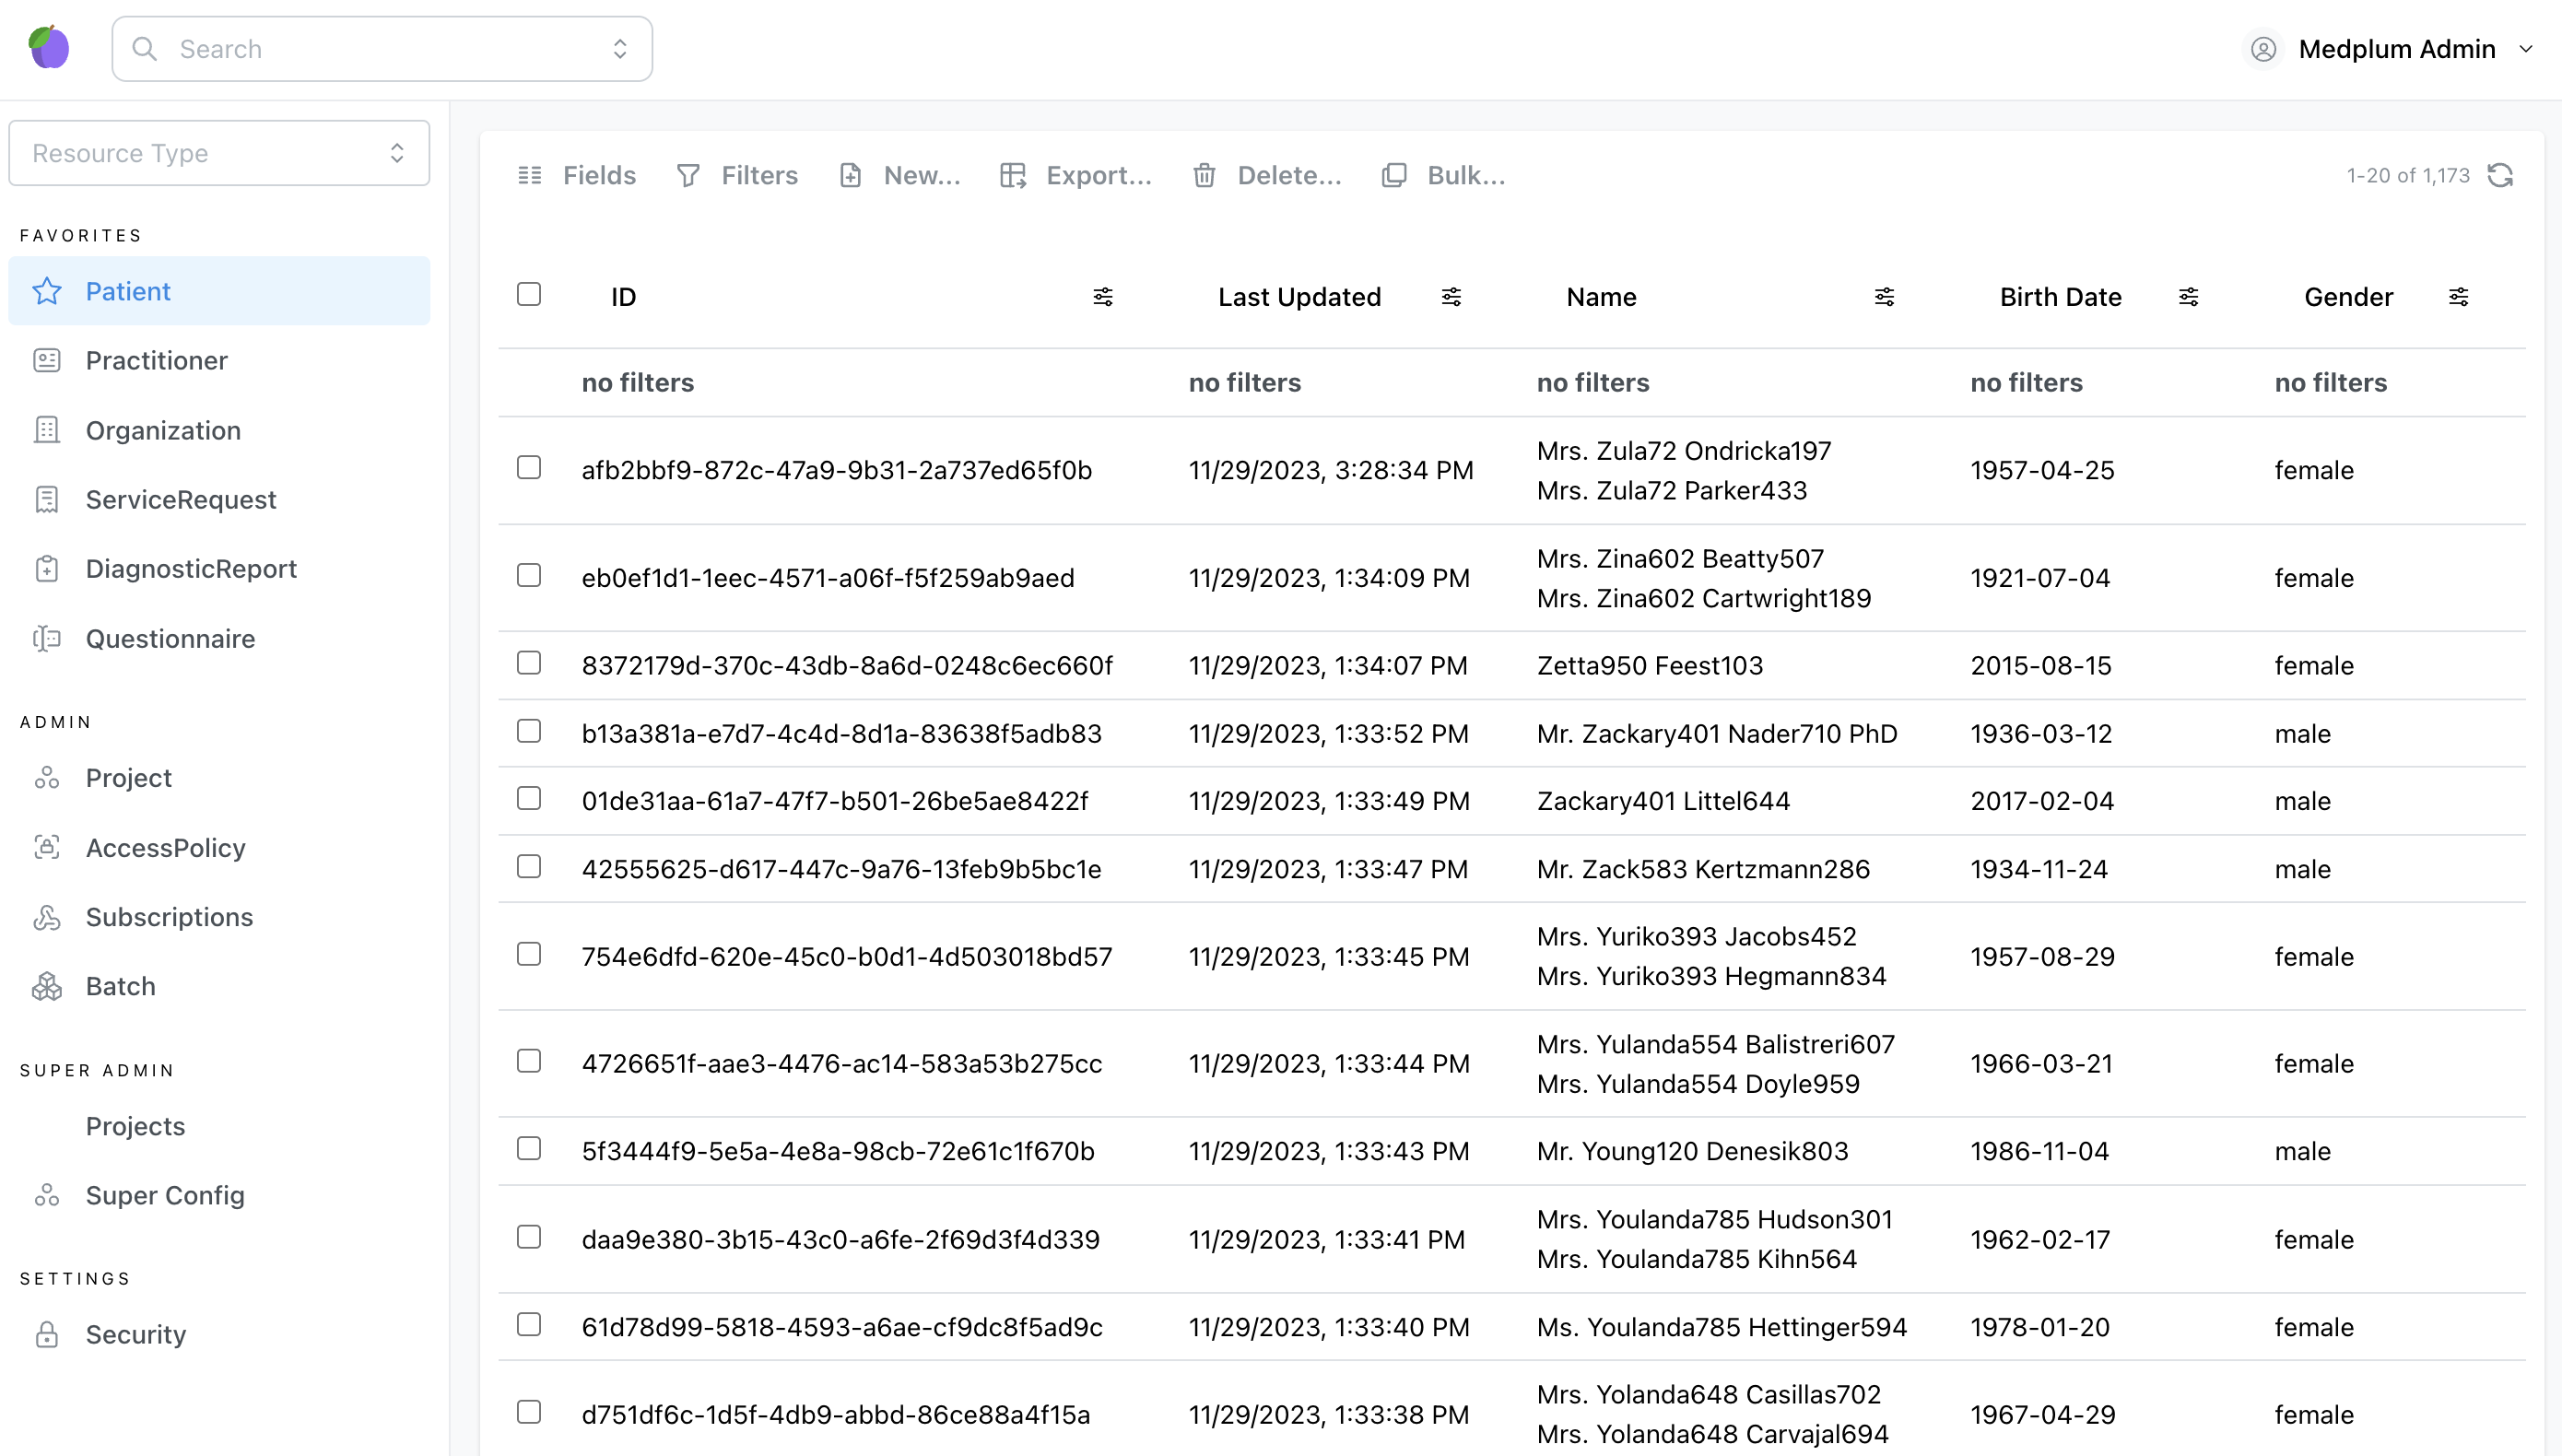Check the row for Mrs. Zula72 Ondricka197
Screen dimensions: 2562x1456
tap(529, 467)
